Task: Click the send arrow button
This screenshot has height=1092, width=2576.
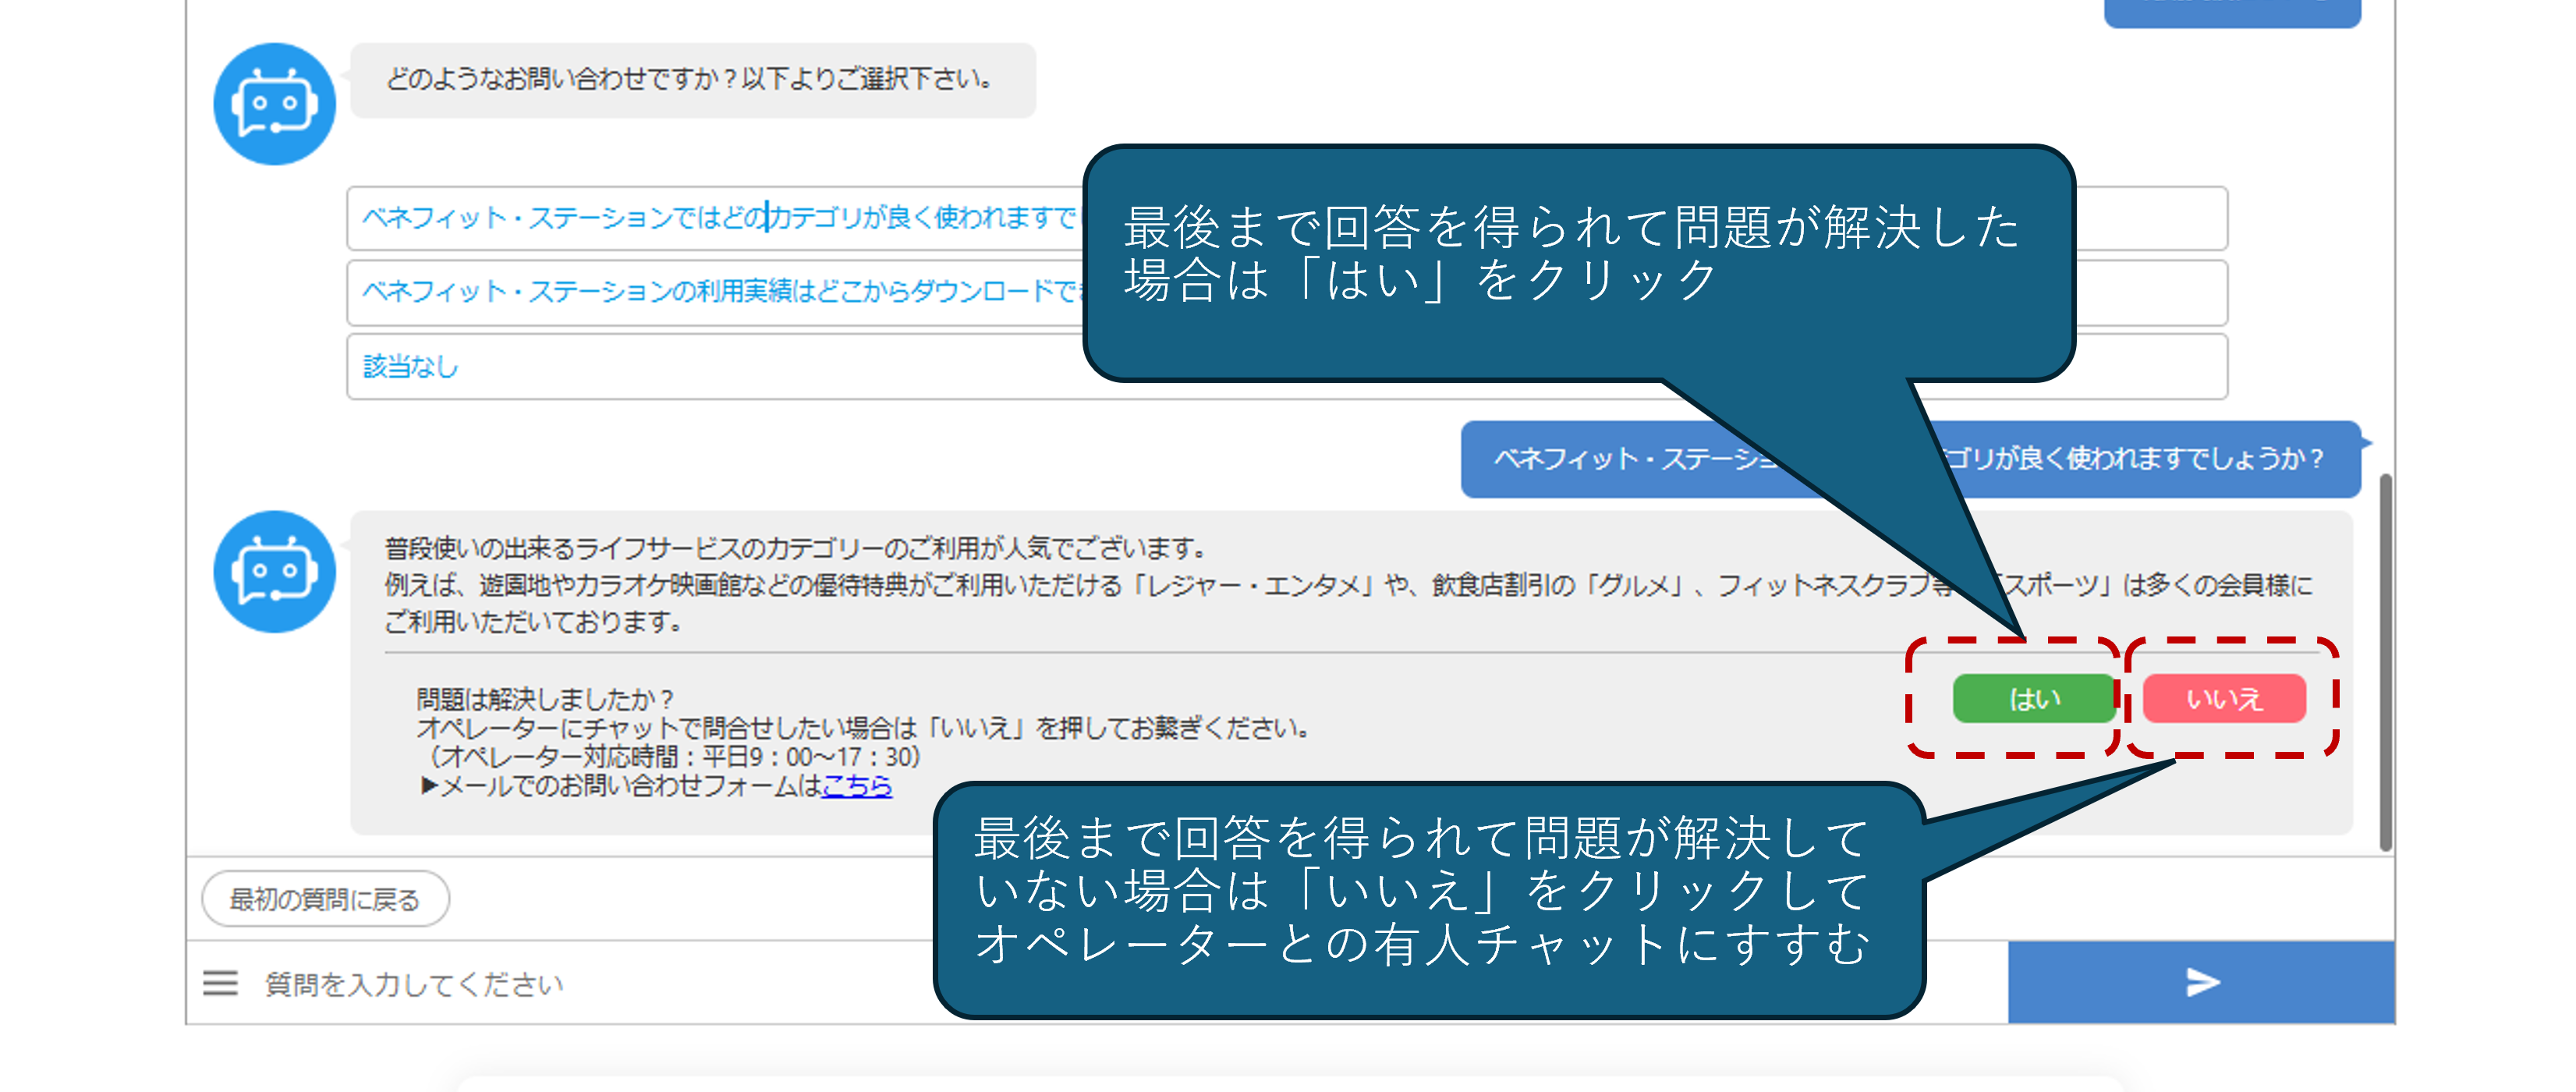Action: point(2201,982)
